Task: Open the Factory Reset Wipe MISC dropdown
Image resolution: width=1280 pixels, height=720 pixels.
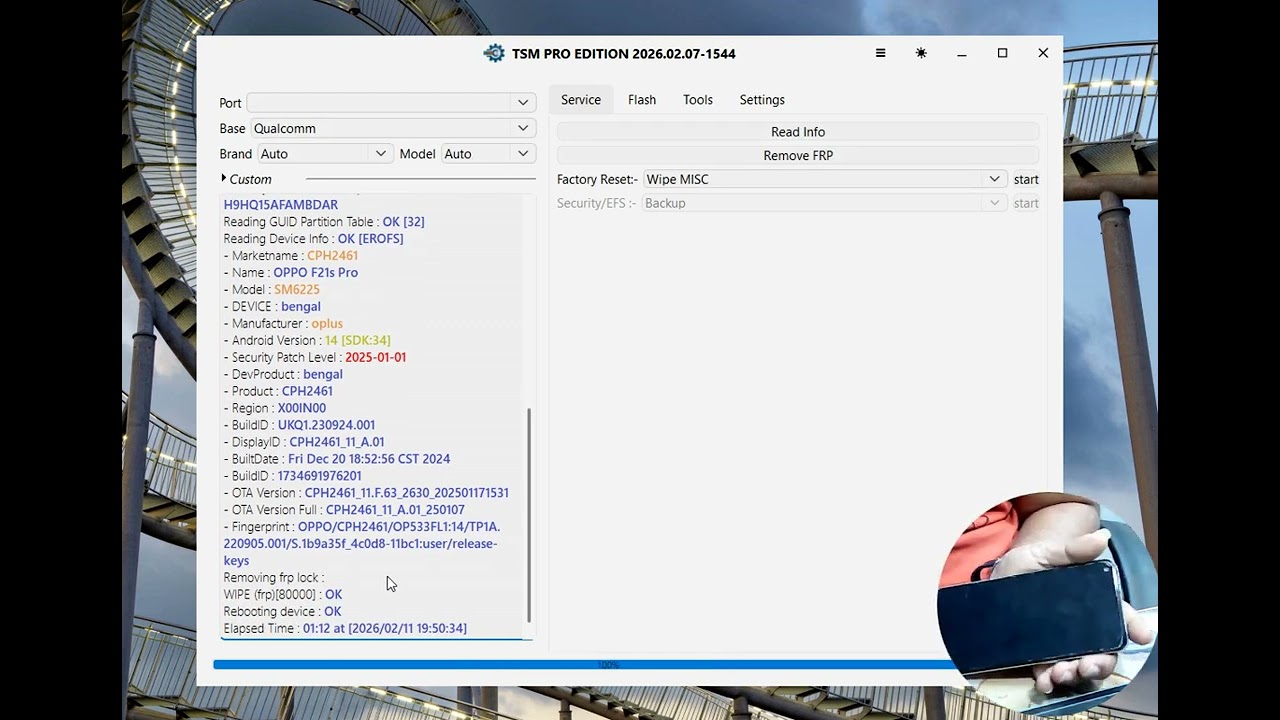Action: click(823, 179)
